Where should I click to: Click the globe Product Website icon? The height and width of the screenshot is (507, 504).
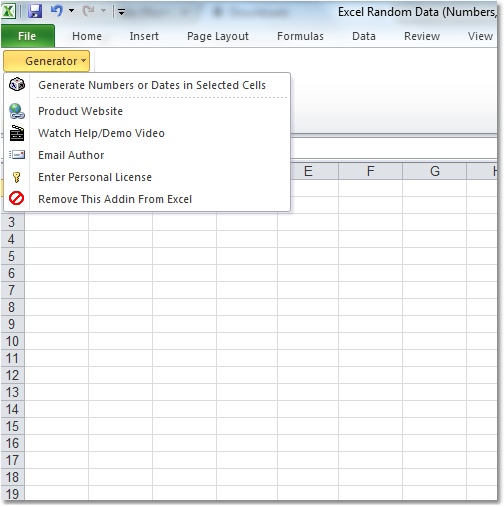[x=17, y=111]
